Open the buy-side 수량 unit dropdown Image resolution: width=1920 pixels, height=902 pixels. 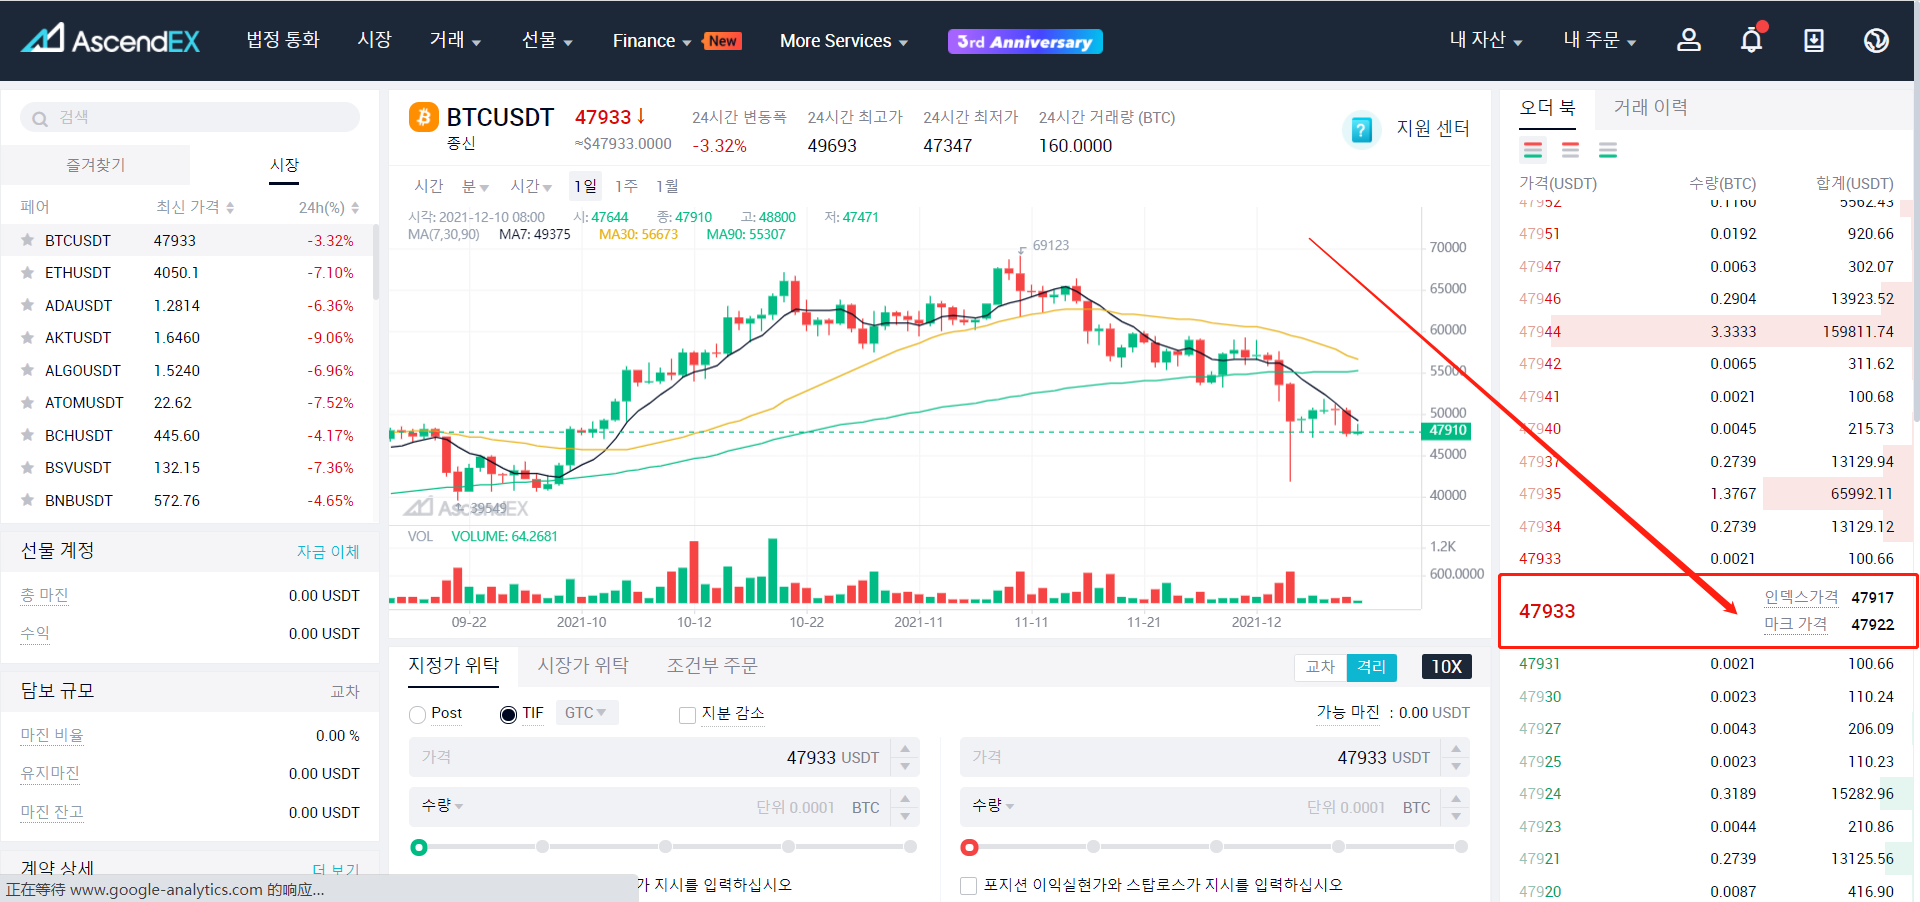coord(442,806)
